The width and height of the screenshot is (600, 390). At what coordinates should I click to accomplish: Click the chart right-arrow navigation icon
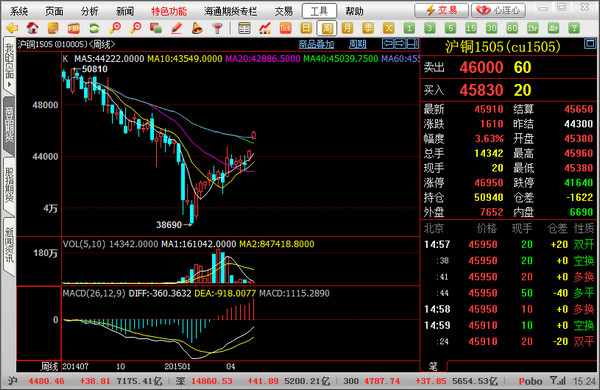pos(400,44)
